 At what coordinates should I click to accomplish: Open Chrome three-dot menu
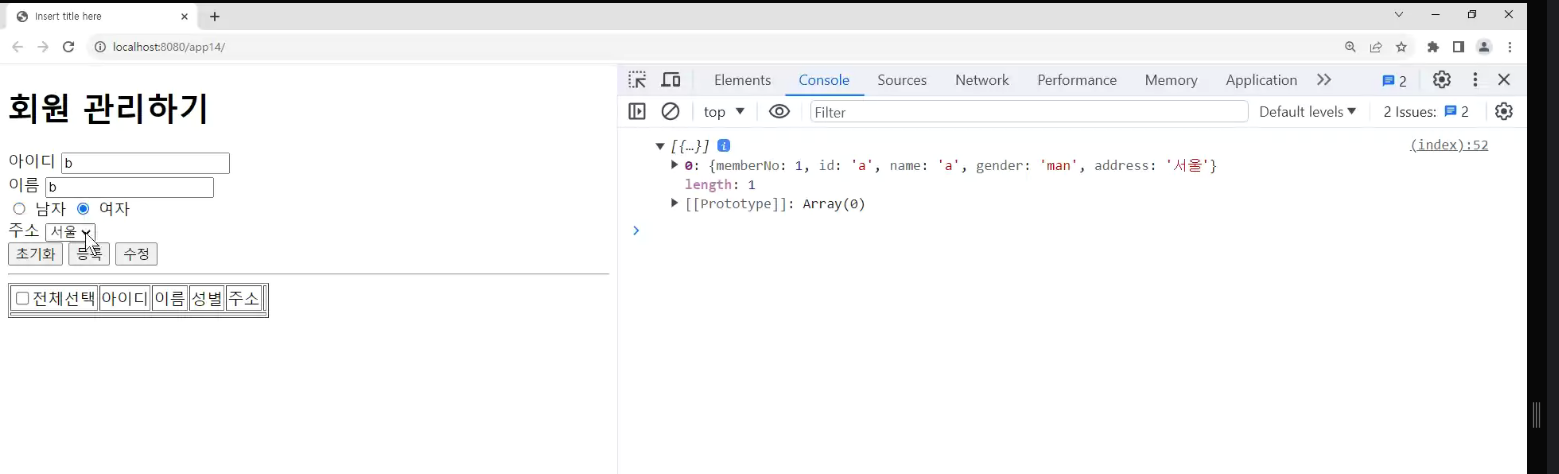(x=1510, y=47)
